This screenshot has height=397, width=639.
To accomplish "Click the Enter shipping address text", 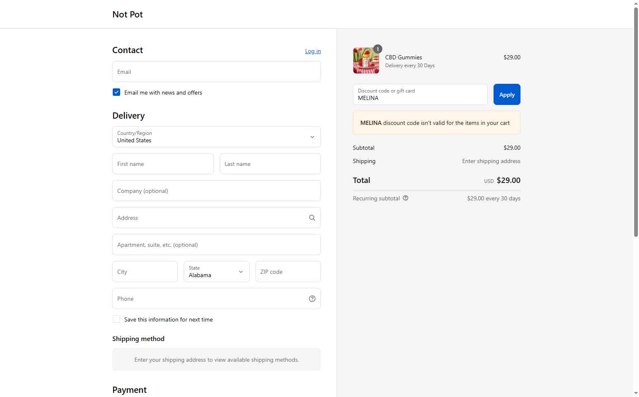I will point(491,161).
